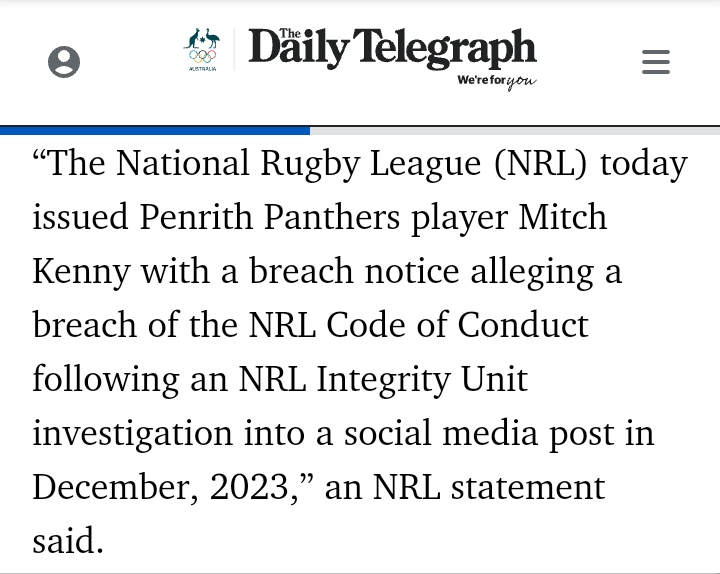
Task: Click the surname "Kenny" in the paragraph
Action: (x=81, y=272)
